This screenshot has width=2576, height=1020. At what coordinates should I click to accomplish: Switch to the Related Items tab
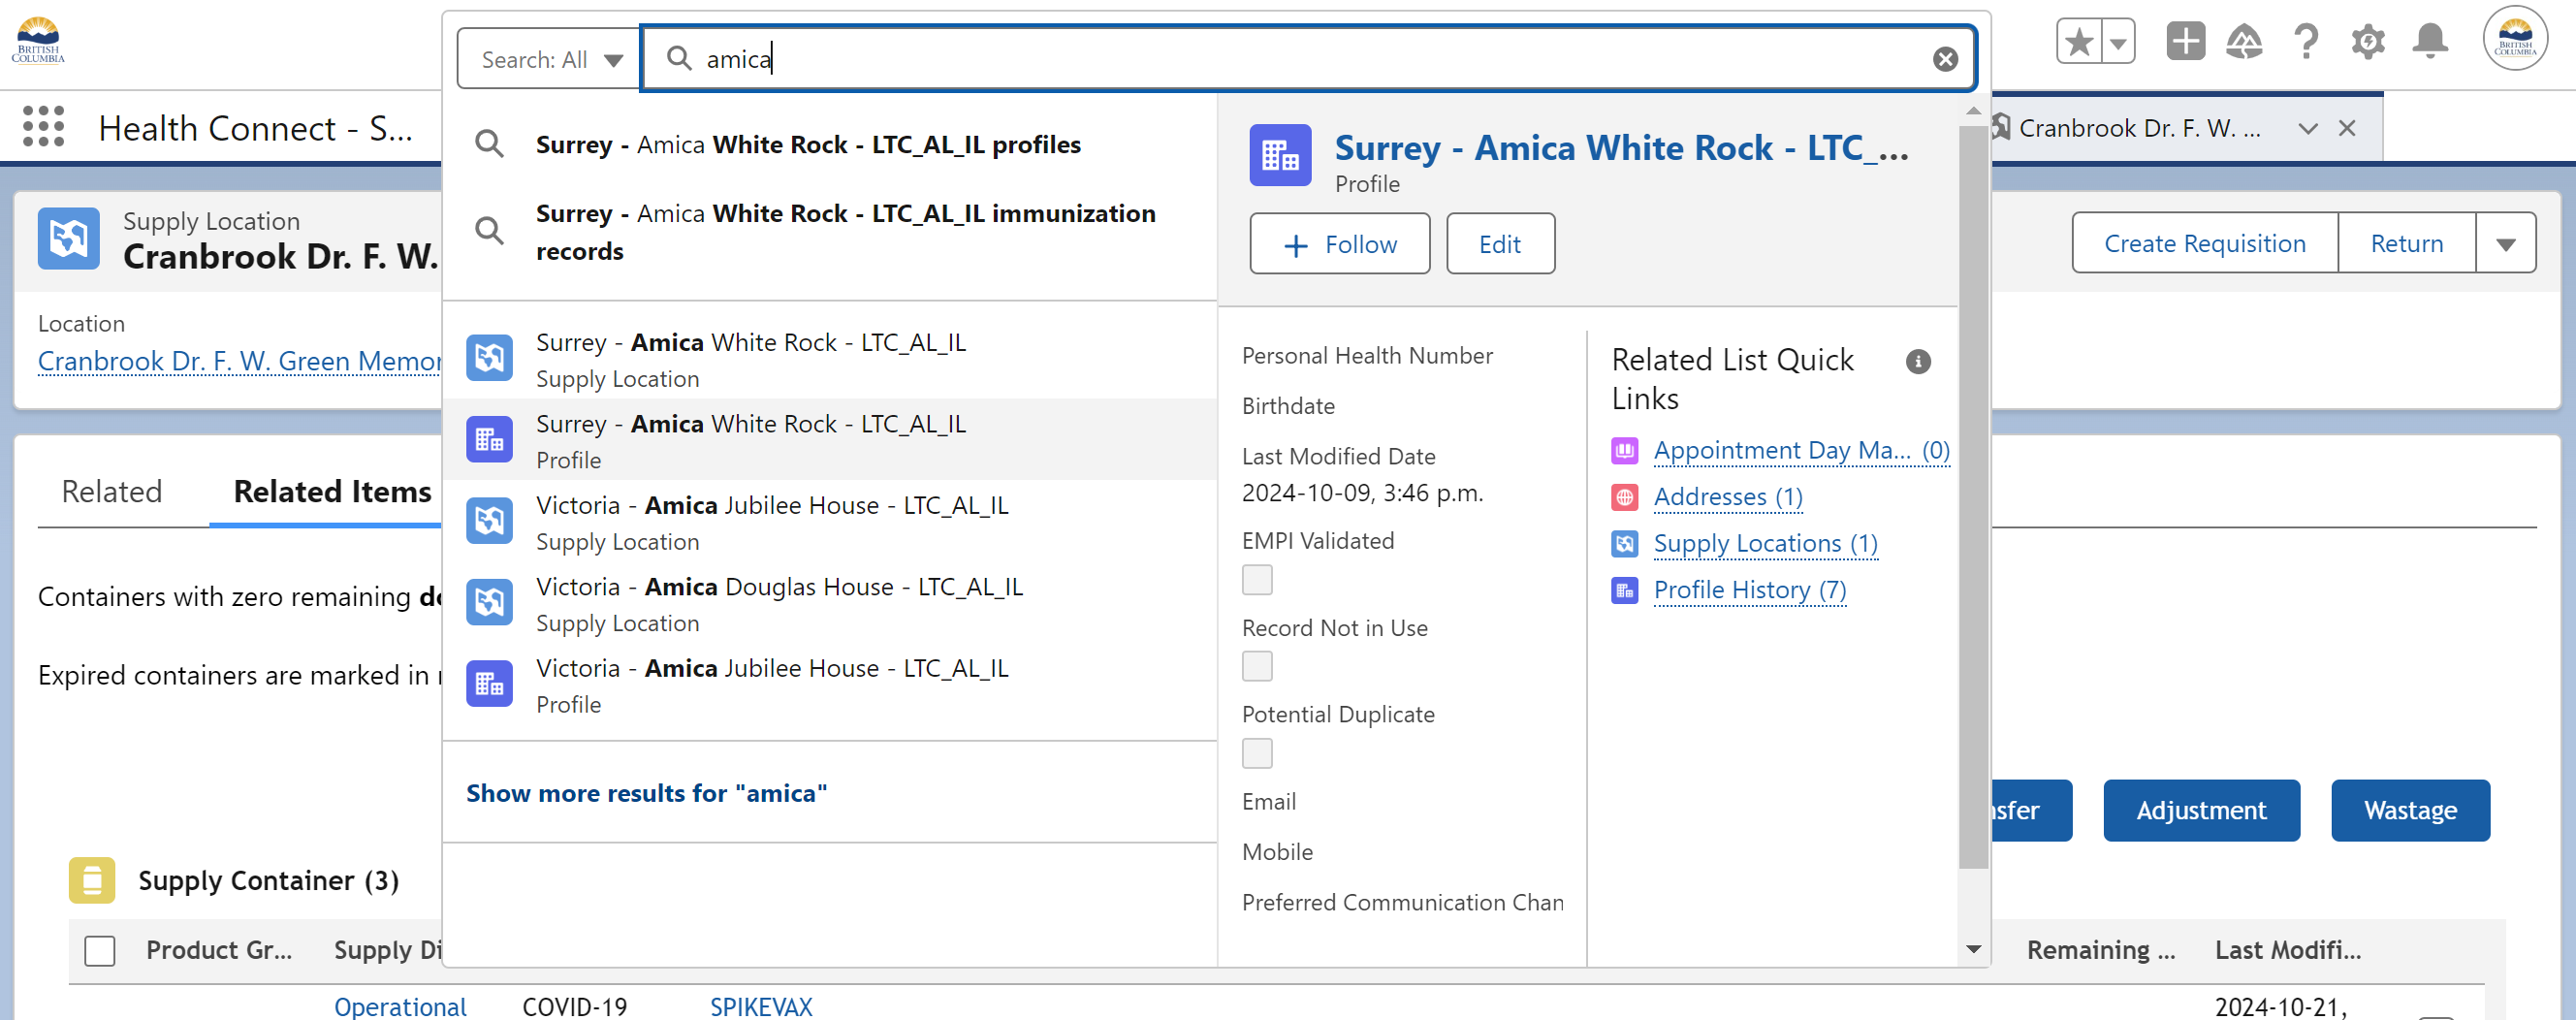332,492
